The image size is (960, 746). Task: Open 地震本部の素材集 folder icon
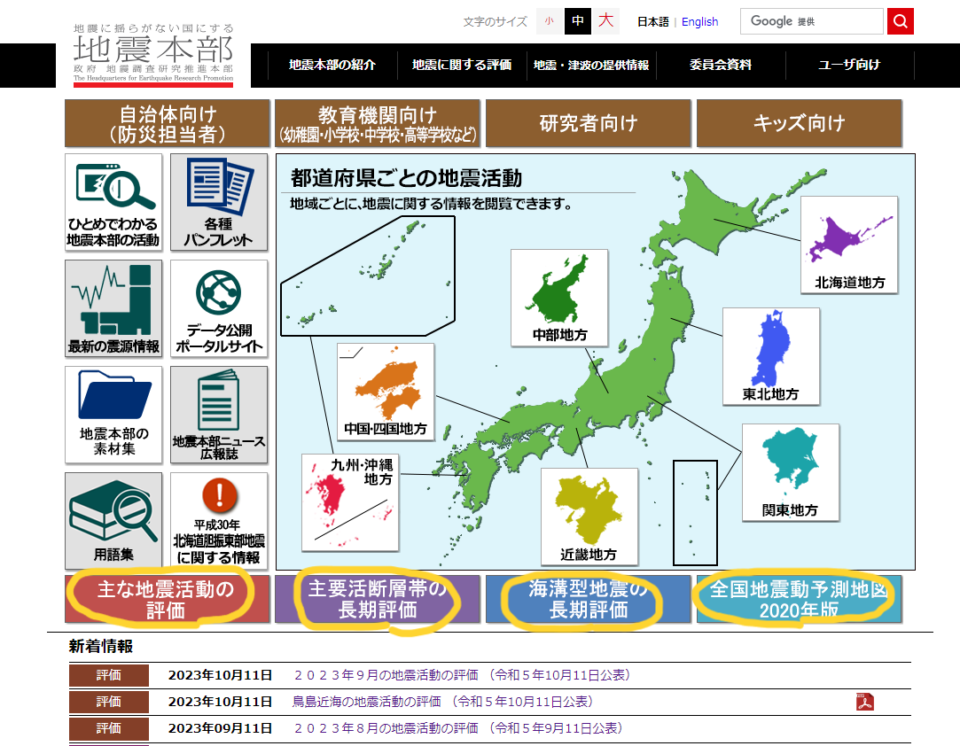(x=113, y=414)
